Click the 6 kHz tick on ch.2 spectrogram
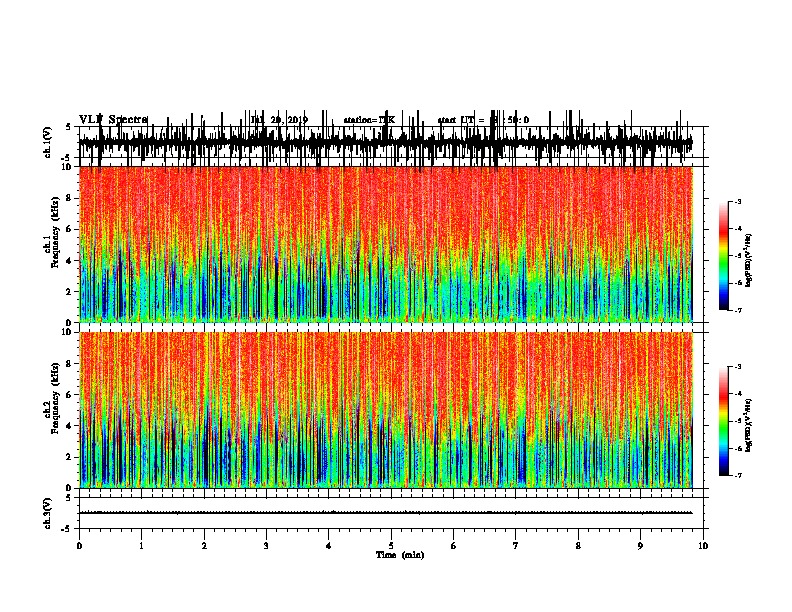 coord(70,395)
